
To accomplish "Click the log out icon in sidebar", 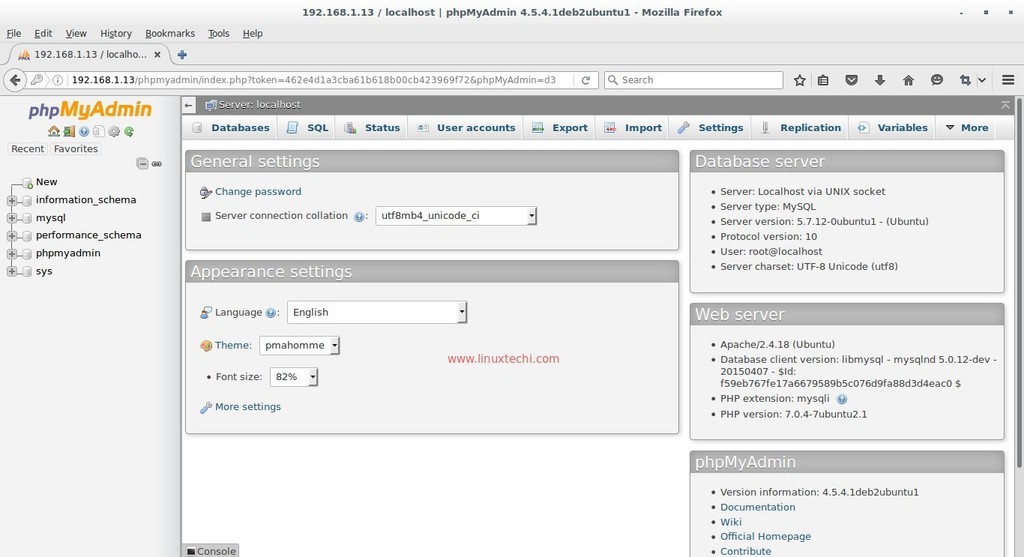I will (69, 131).
